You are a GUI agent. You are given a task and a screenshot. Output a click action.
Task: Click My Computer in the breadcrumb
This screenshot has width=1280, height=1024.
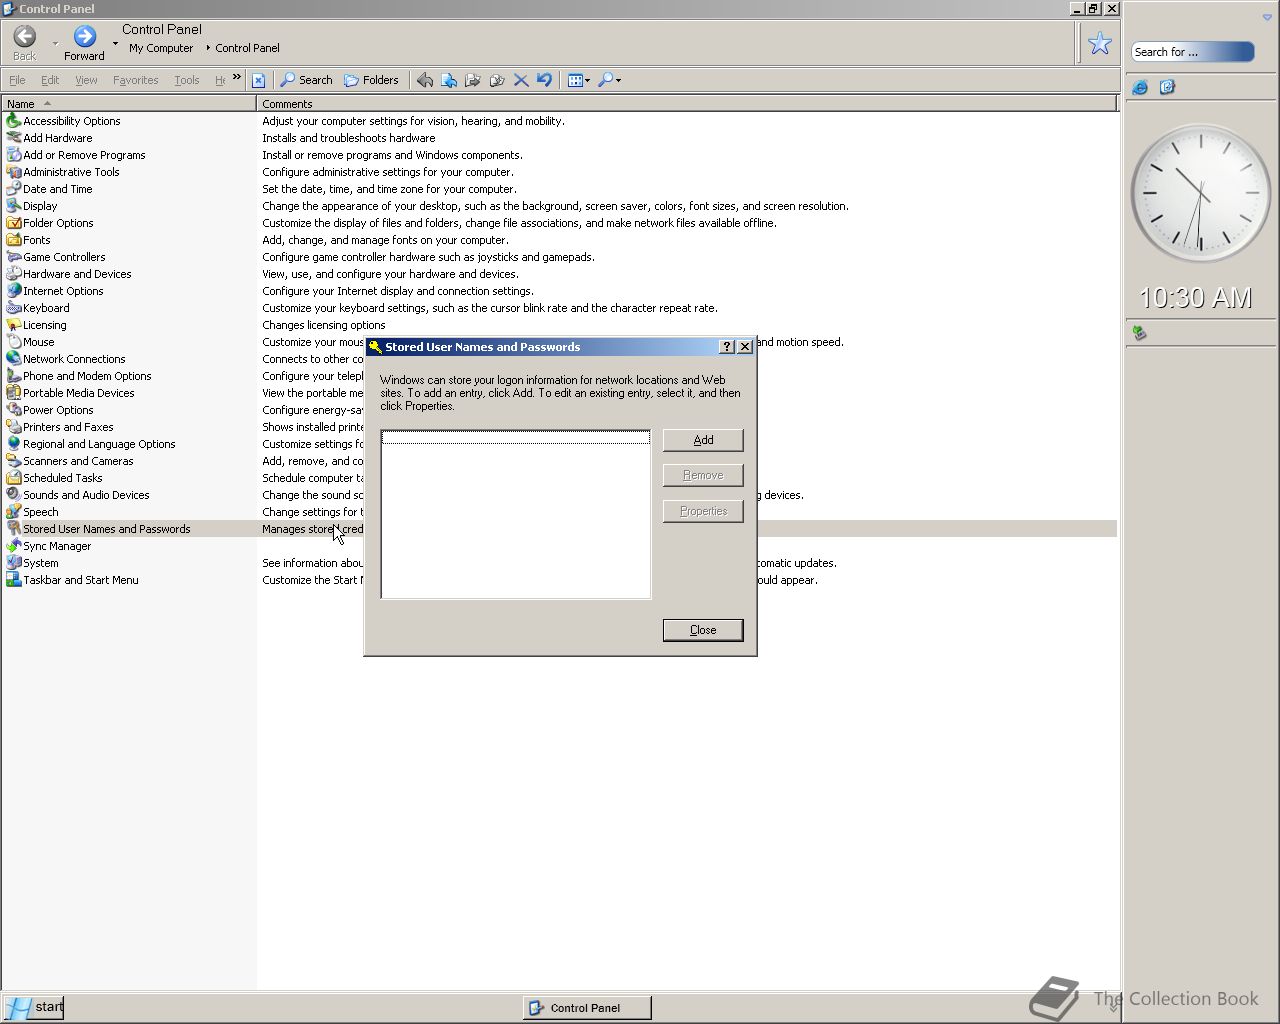point(161,48)
